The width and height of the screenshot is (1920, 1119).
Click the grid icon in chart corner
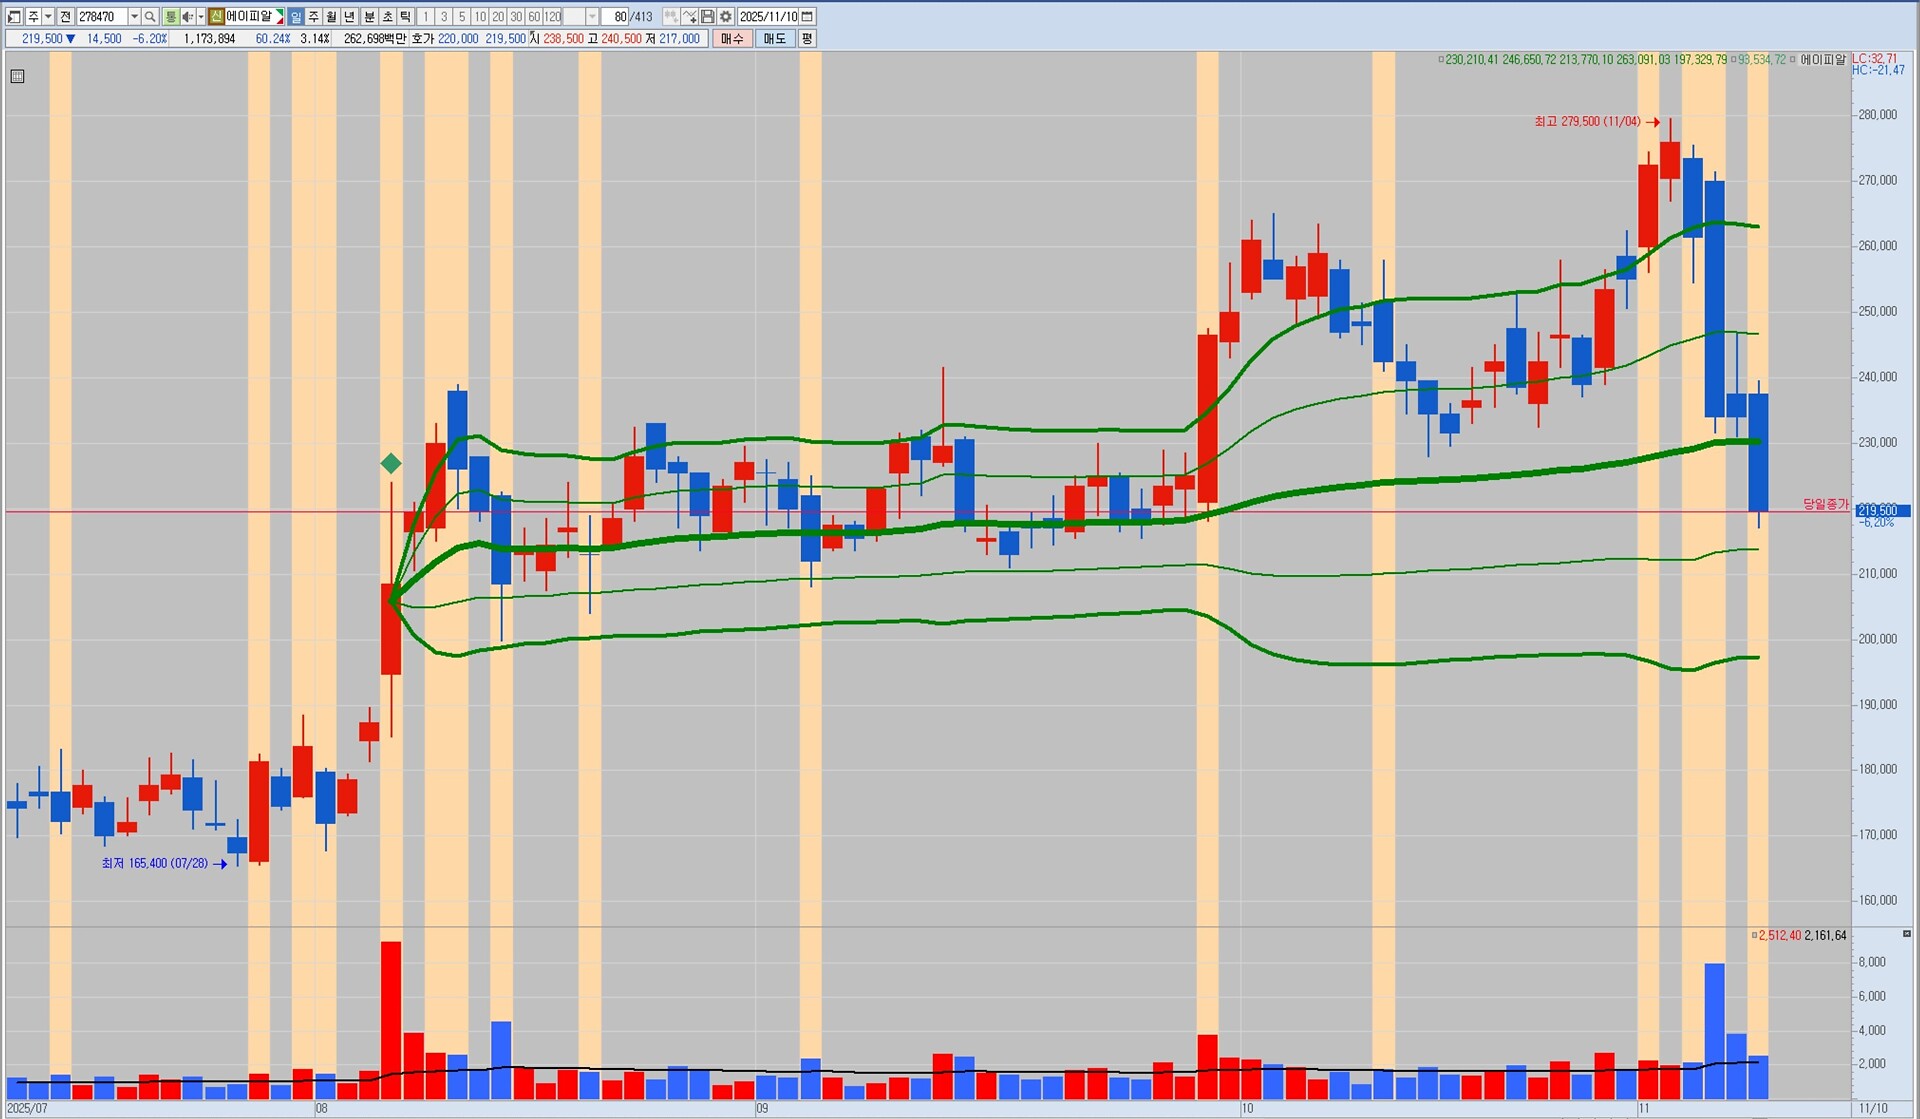17,76
